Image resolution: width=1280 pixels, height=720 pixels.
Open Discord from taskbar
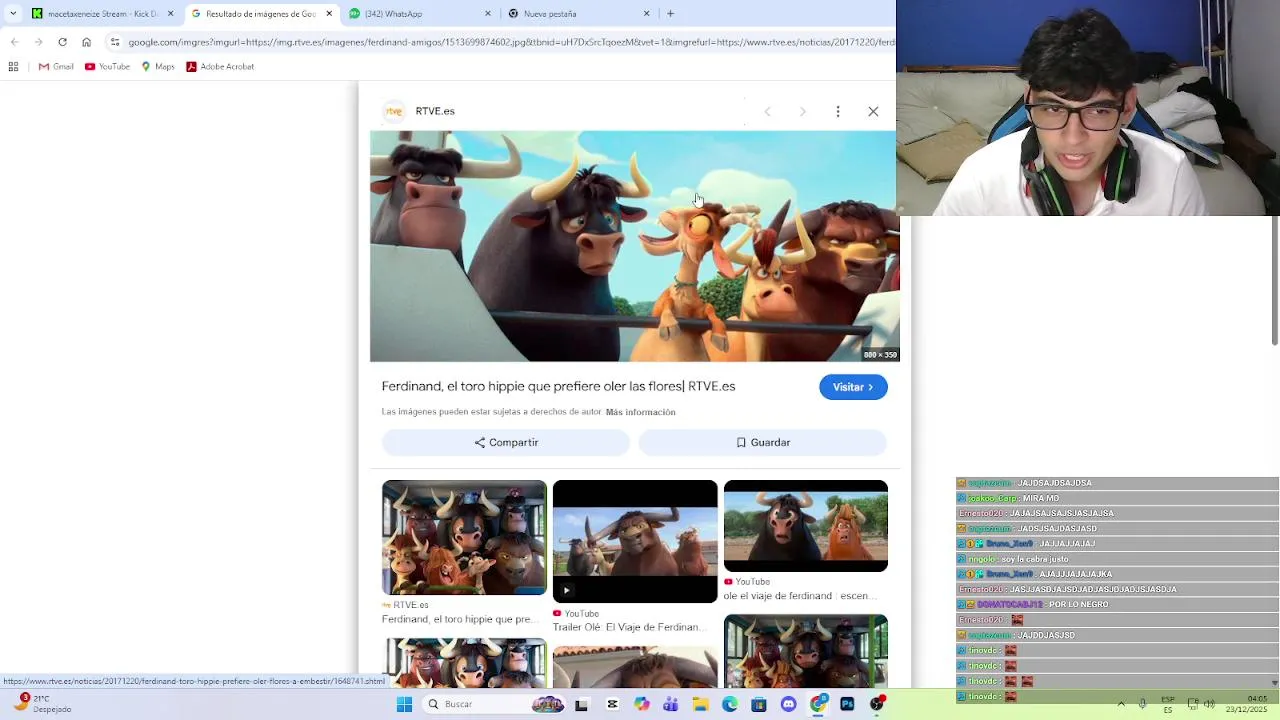[789, 704]
